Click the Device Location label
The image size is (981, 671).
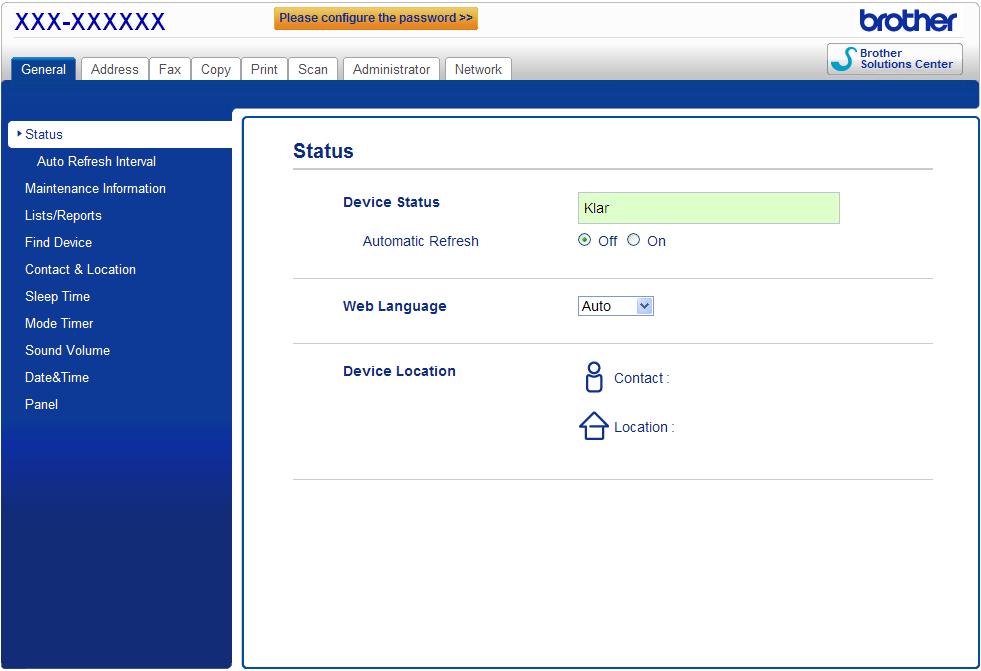click(399, 371)
